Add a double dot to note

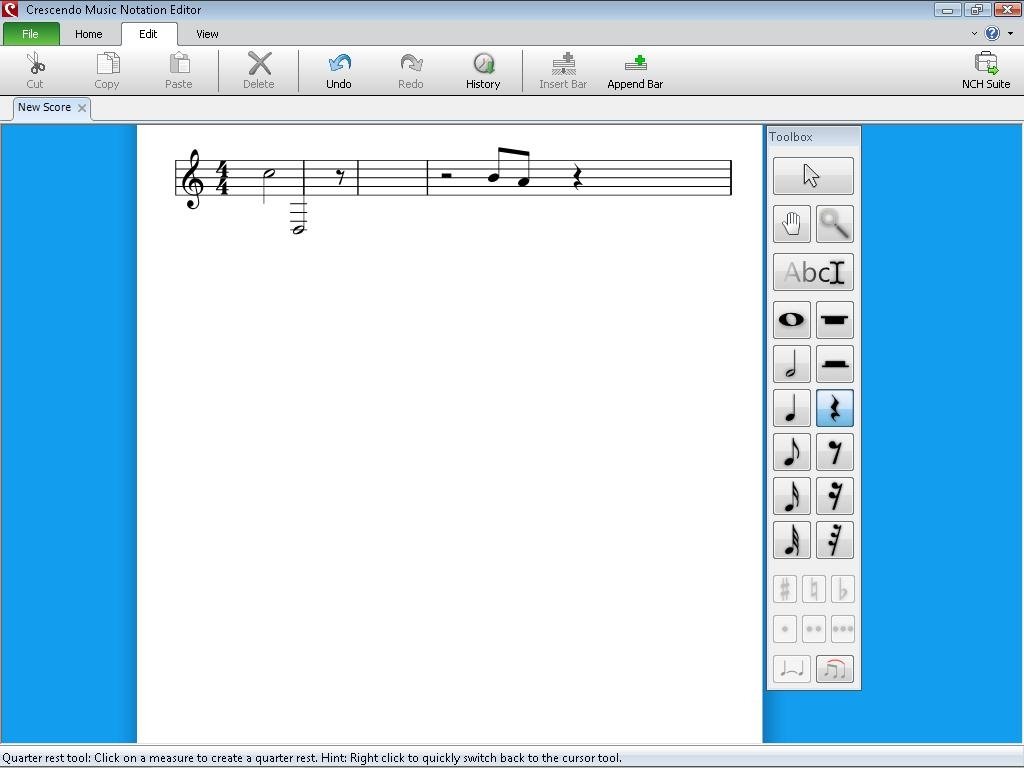[x=814, y=629]
